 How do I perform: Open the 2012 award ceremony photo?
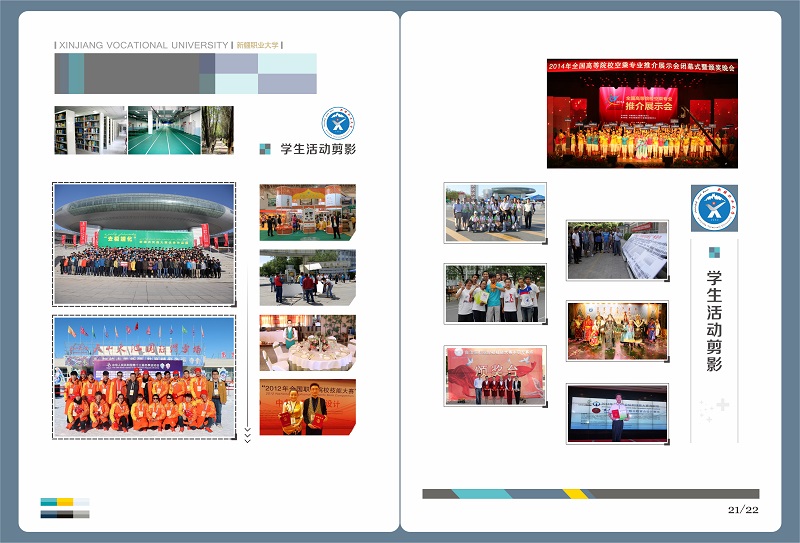click(307, 406)
